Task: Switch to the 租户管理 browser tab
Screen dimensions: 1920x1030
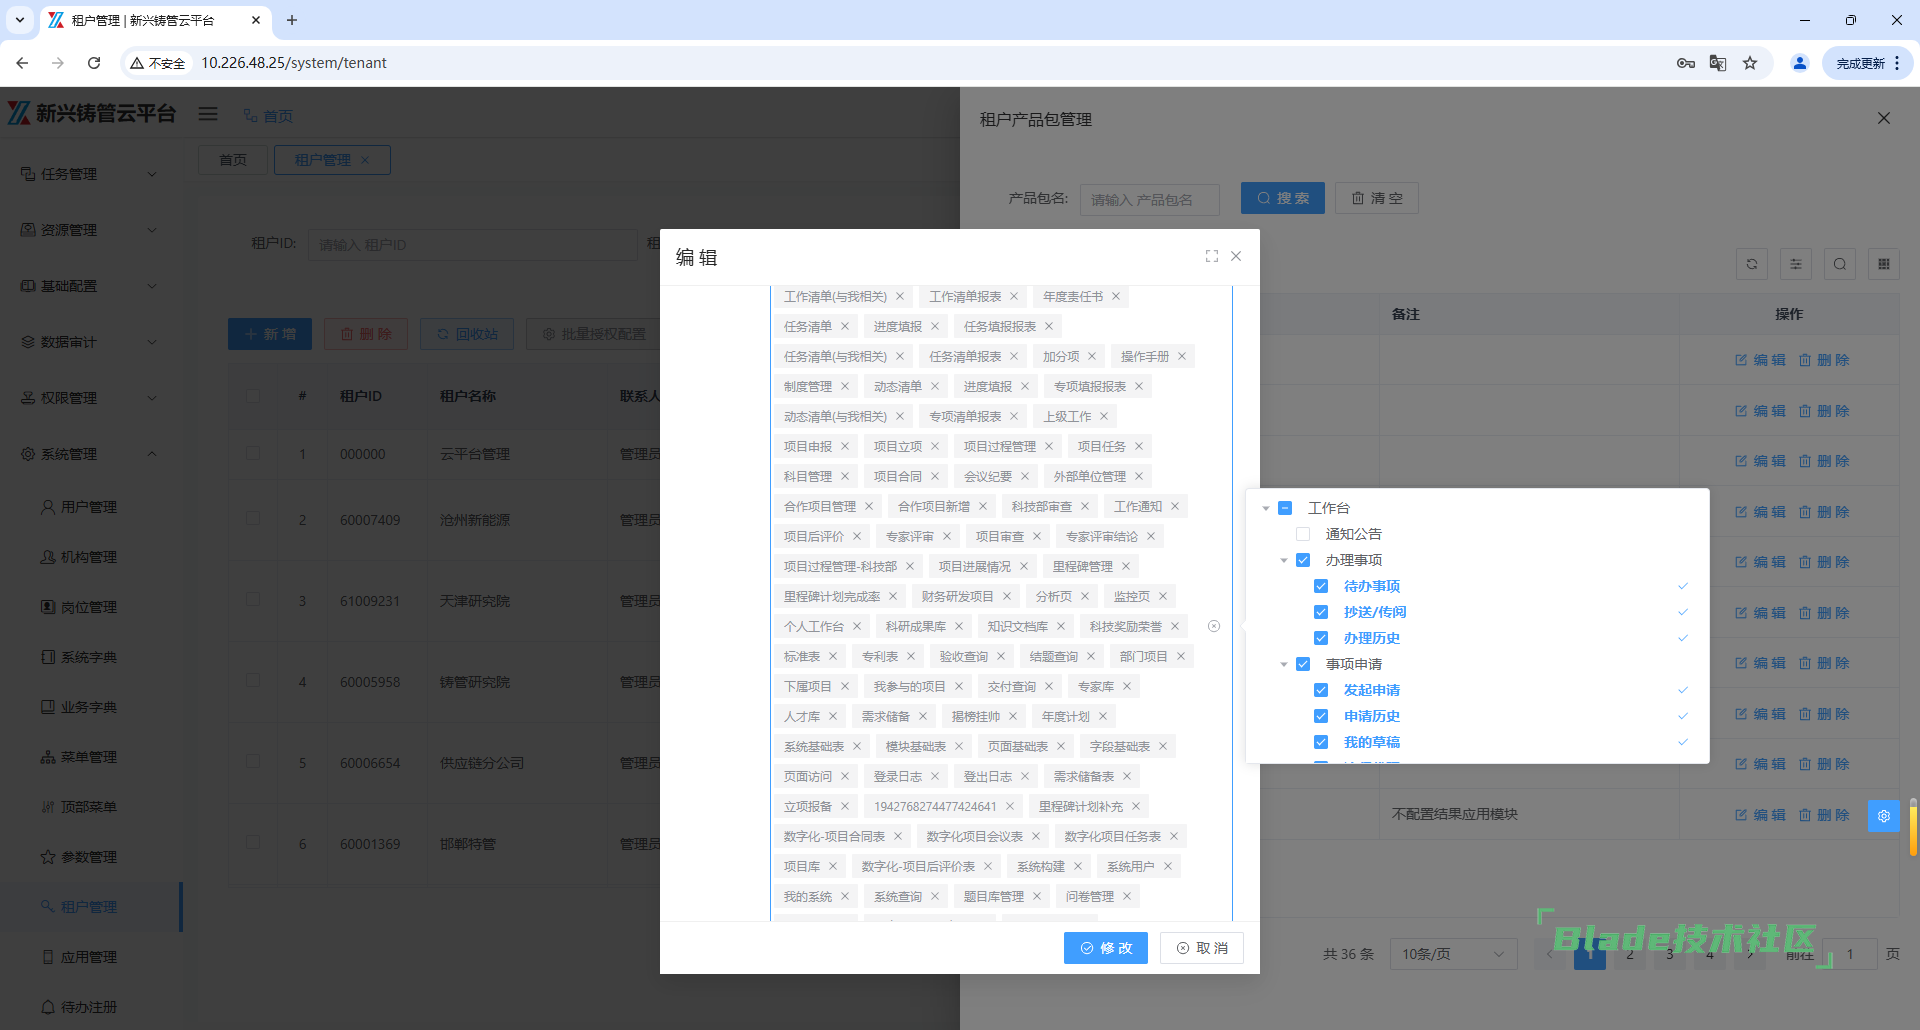Action: [150, 20]
